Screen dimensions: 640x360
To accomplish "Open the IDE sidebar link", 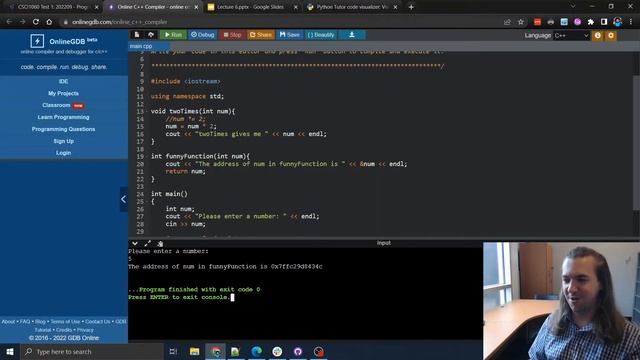I will [63, 81].
